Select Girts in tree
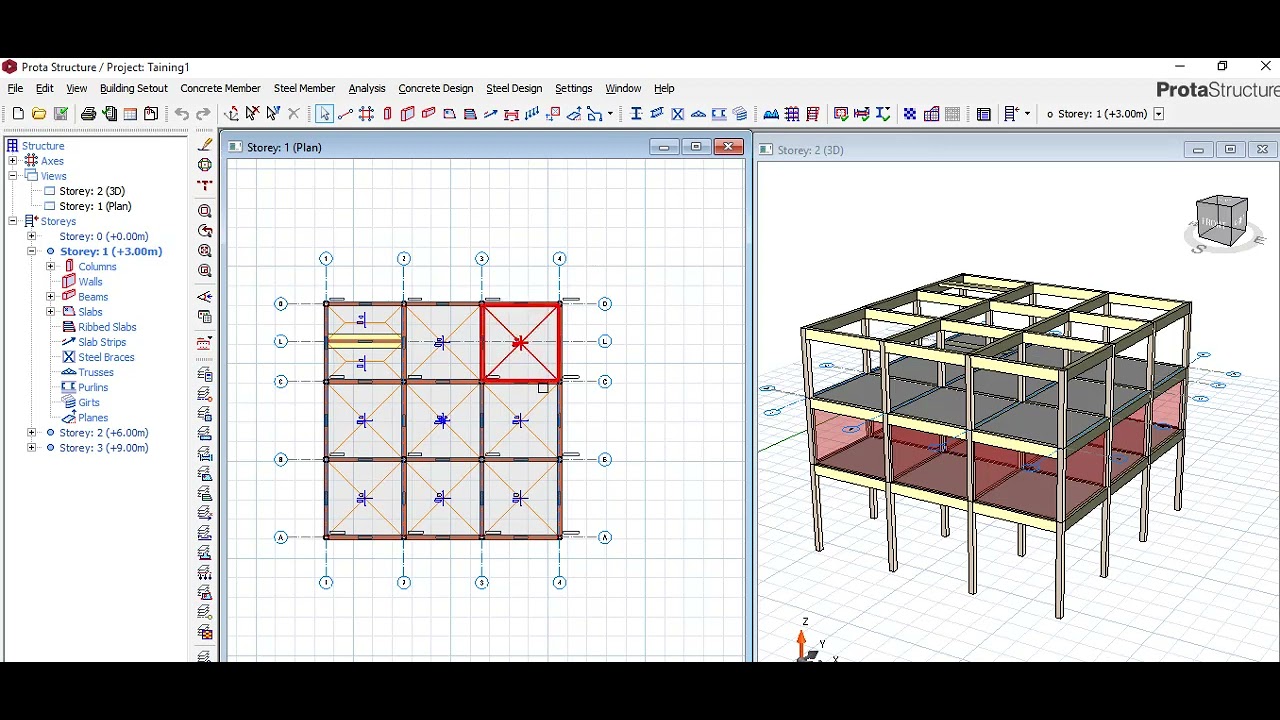 point(89,402)
